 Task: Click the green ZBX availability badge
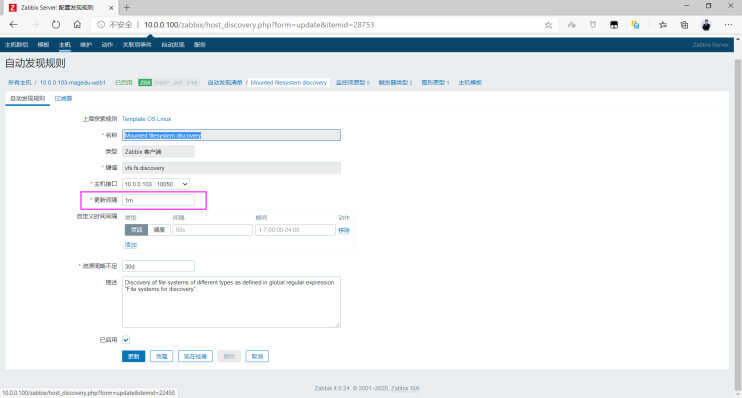145,82
